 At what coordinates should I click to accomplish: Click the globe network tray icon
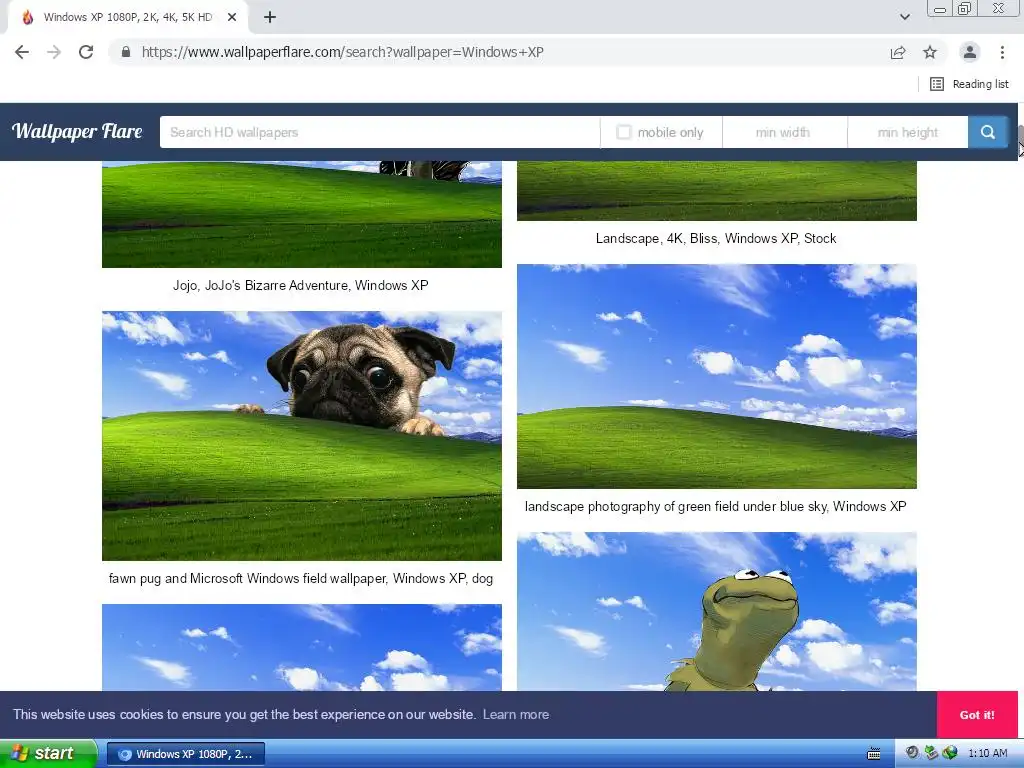[950, 753]
